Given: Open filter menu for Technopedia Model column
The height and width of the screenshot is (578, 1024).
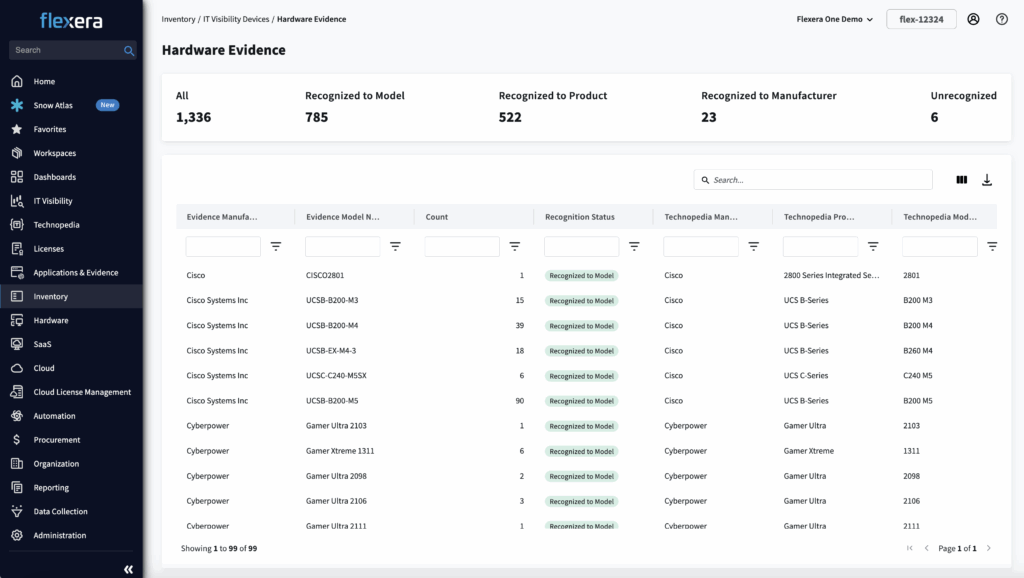Looking at the screenshot, I should point(992,246).
